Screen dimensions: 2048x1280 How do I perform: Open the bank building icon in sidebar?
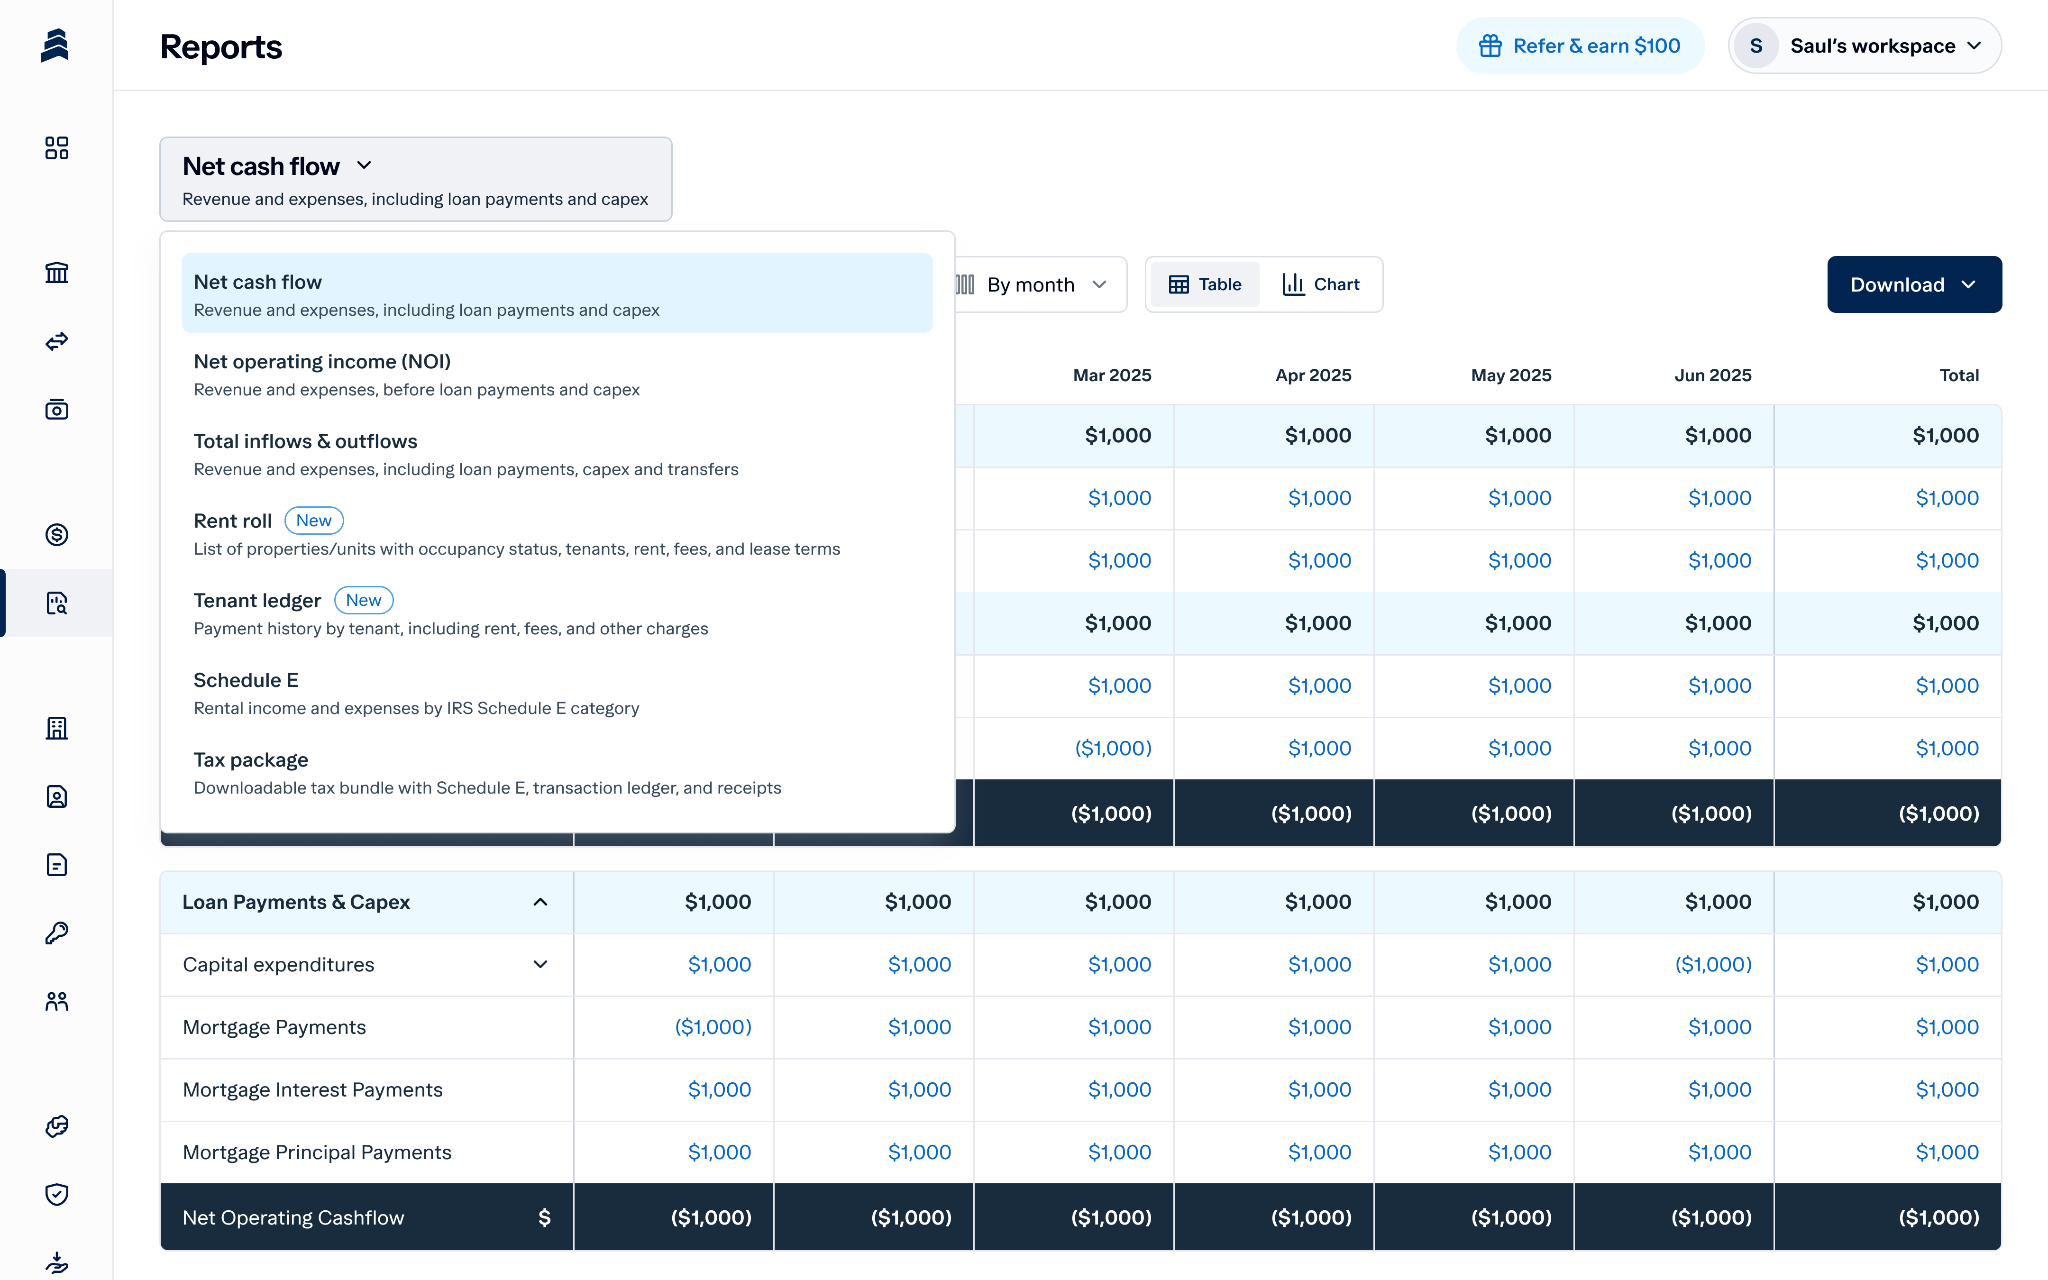pyautogui.click(x=57, y=273)
